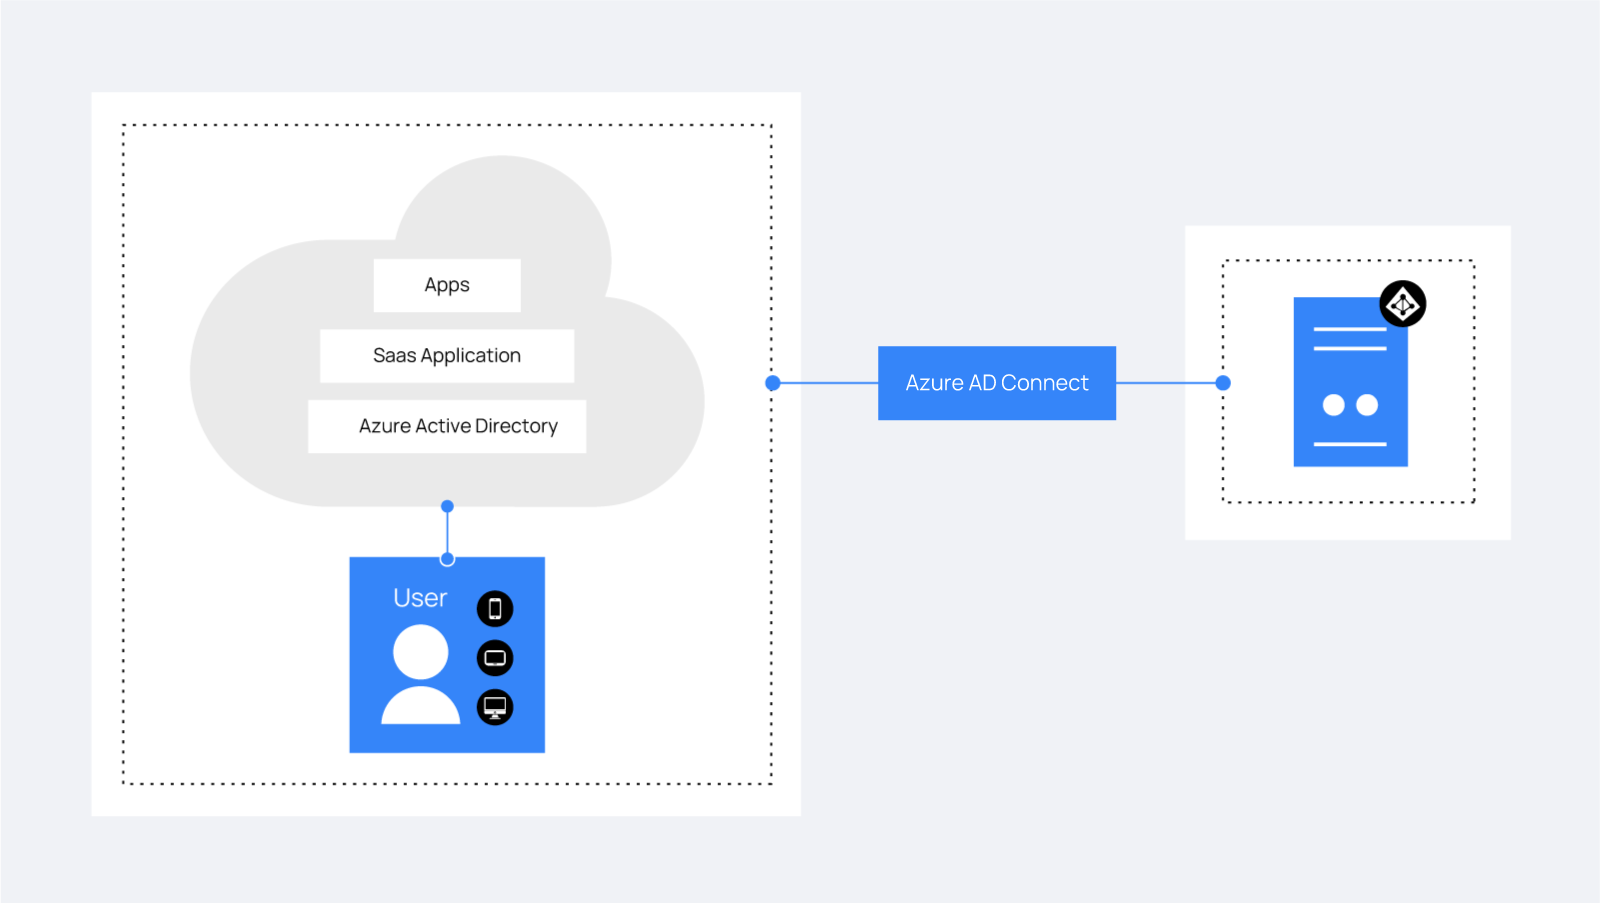This screenshot has width=1600, height=903.
Task: Click the blue server document icon
Action: click(x=1351, y=382)
